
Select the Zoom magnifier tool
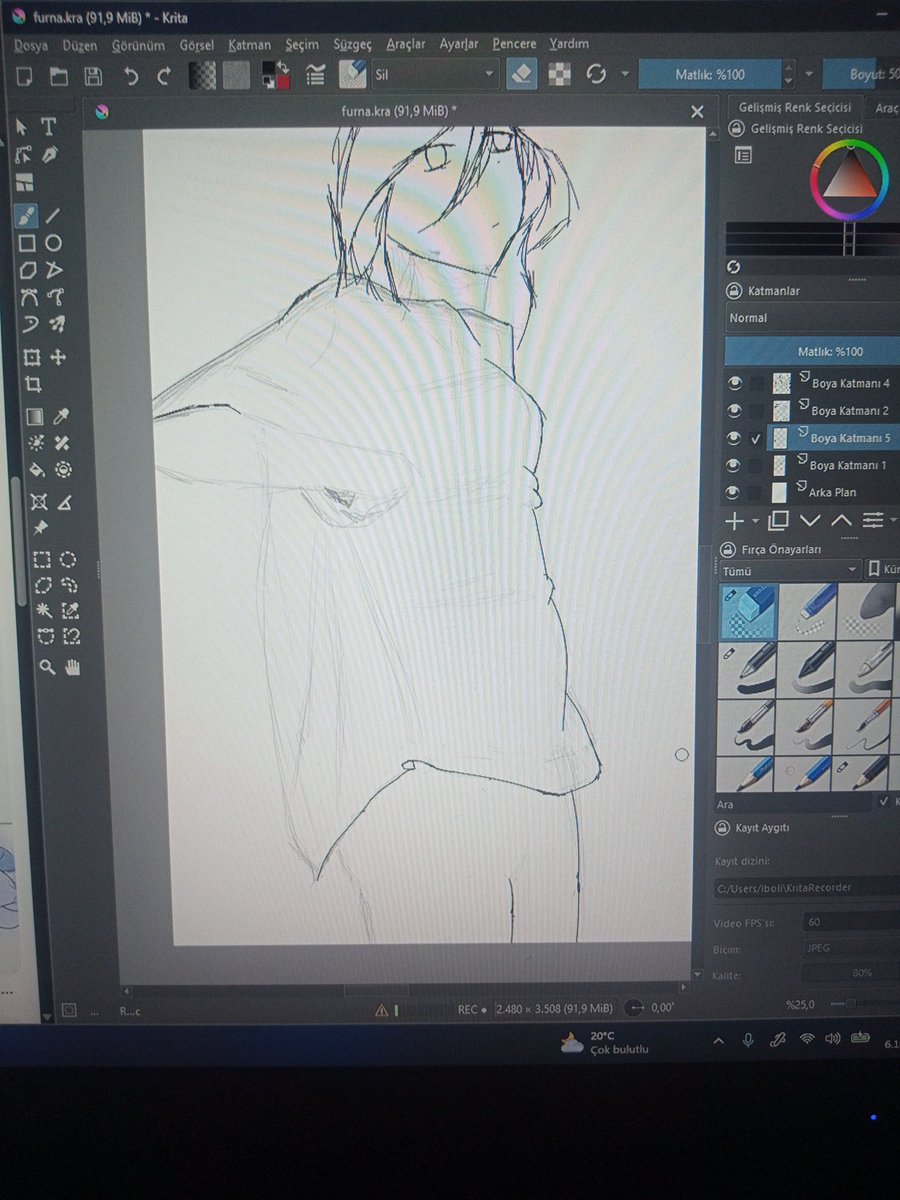[47, 667]
